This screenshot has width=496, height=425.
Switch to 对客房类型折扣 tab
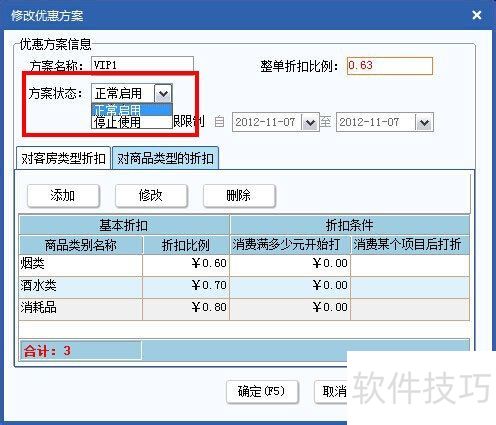tap(63, 158)
